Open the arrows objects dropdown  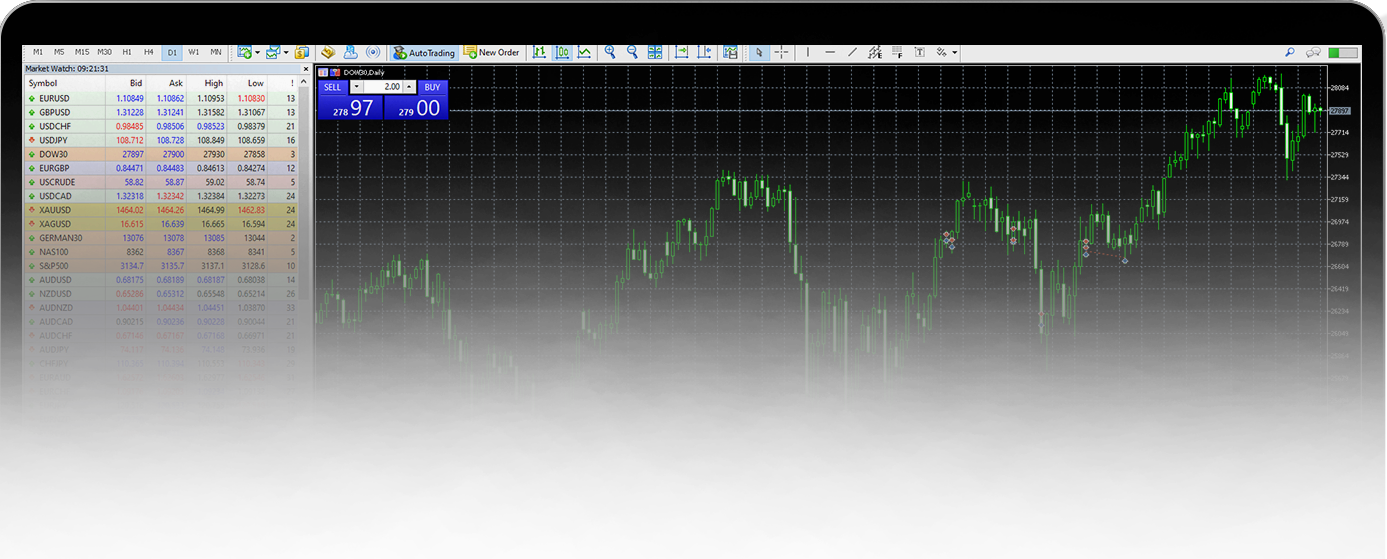tap(955, 52)
